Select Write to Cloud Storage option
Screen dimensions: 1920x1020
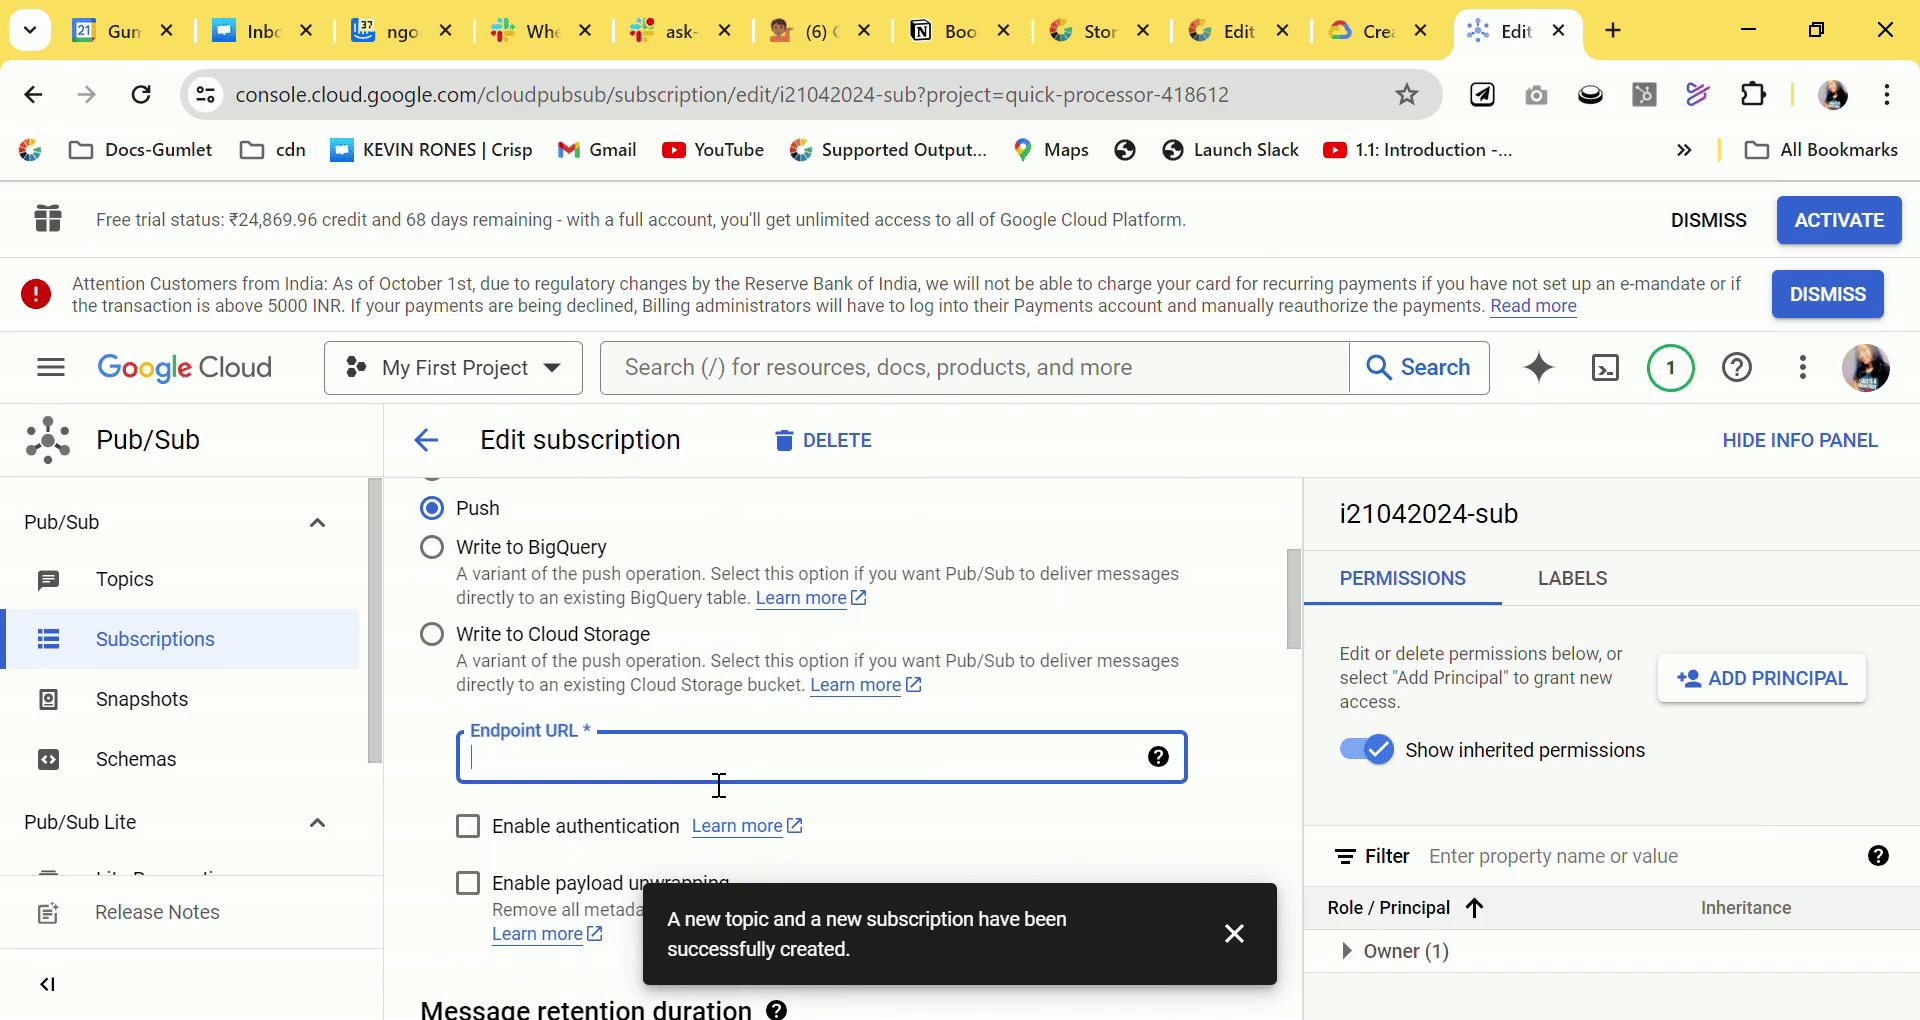[432, 634]
